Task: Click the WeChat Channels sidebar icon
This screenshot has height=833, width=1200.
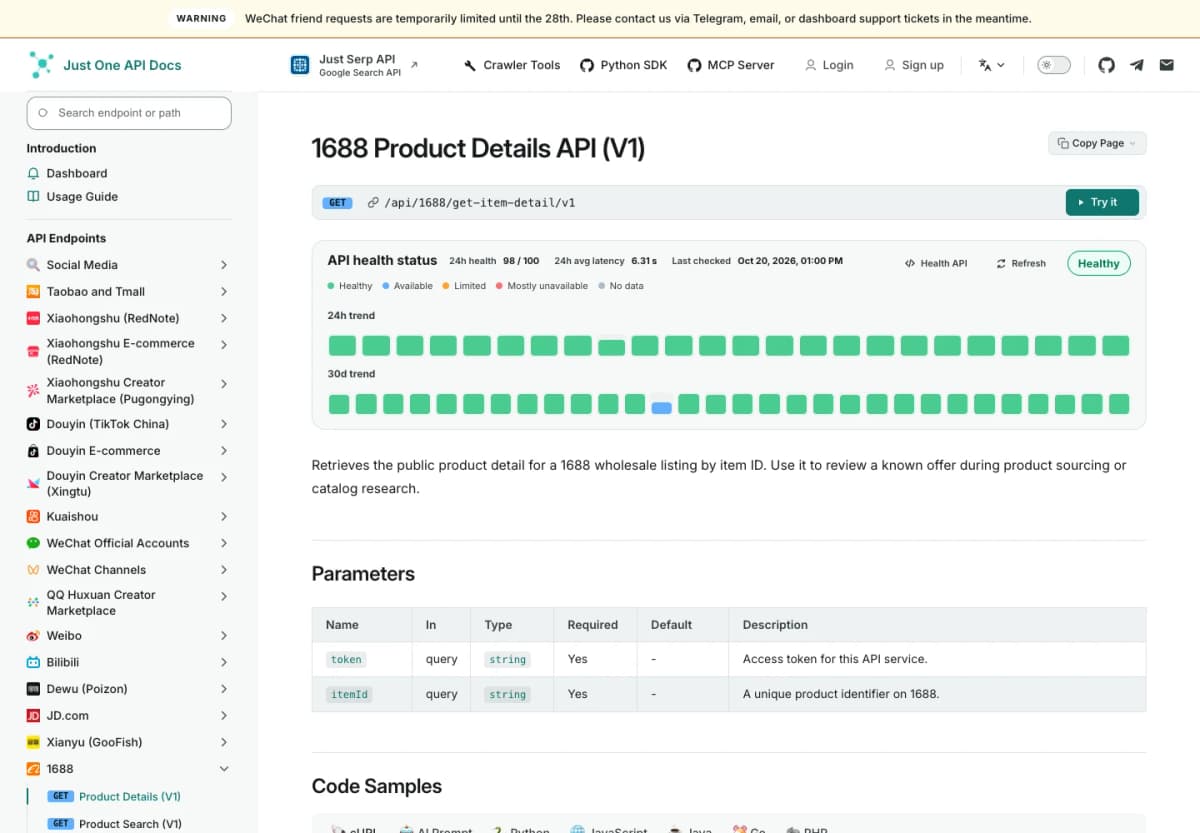Action: (x=34, y=570)
